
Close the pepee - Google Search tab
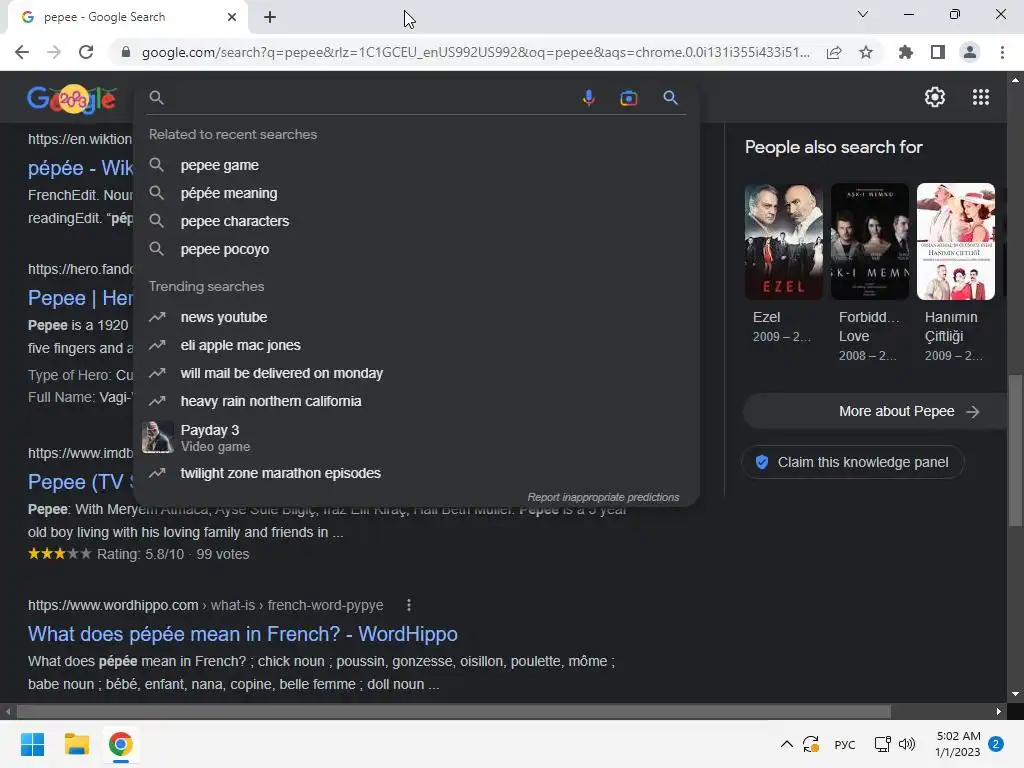232,17
